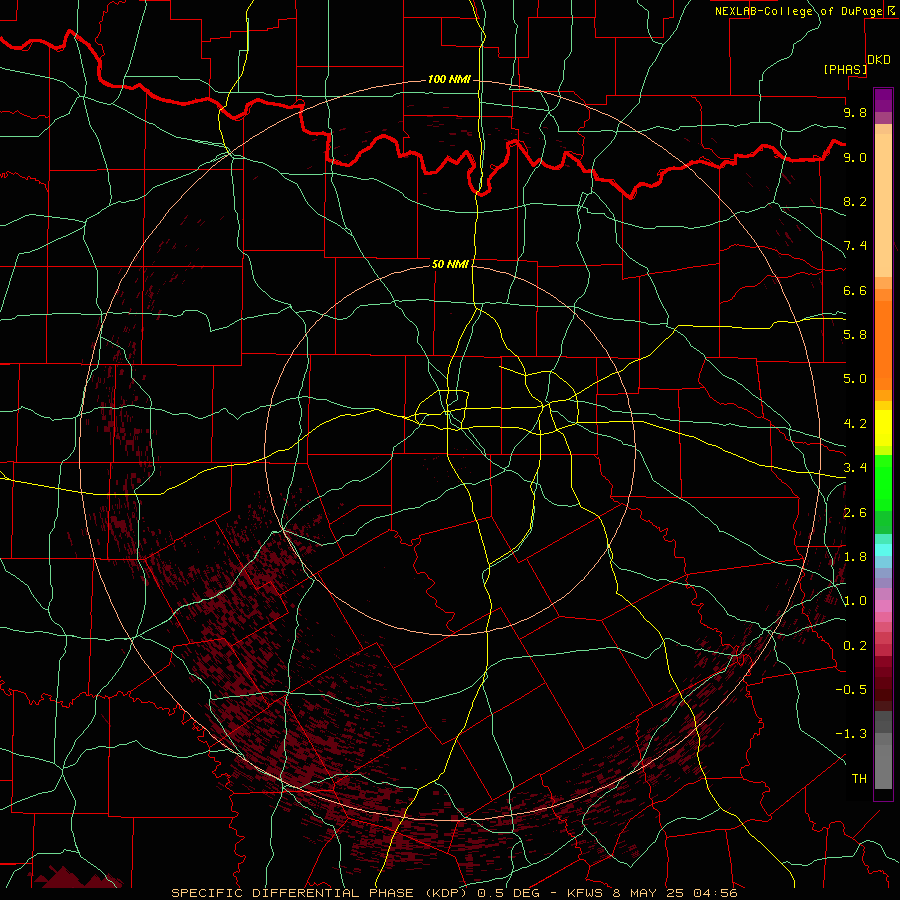
Task: Click the -0.5 legend value
Action: pos(851,690)
